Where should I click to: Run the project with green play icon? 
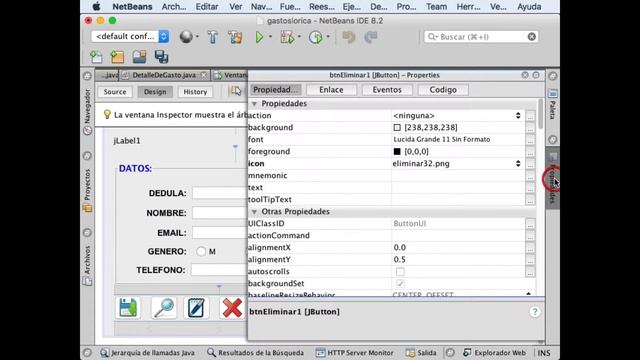pos(259,37)
